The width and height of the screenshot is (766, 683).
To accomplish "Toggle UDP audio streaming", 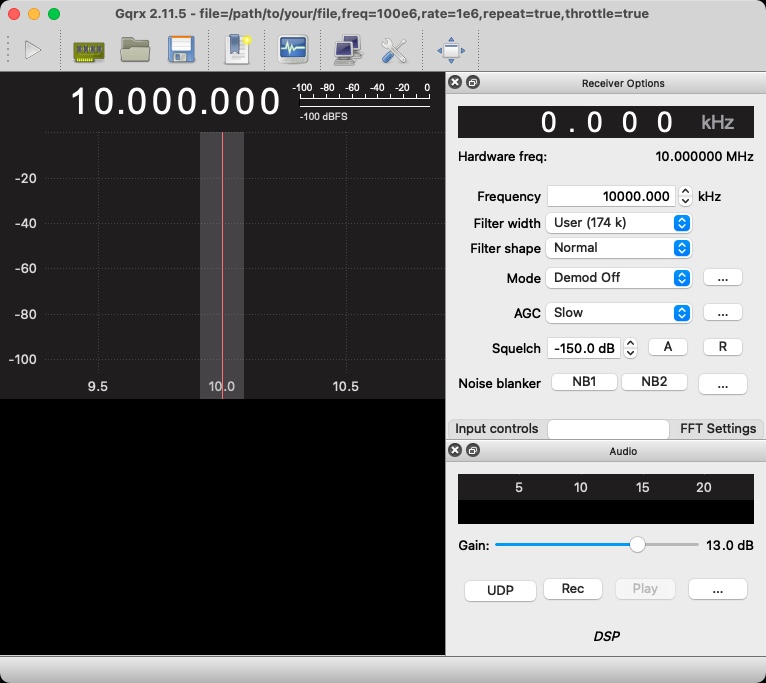I will (500, 590).
